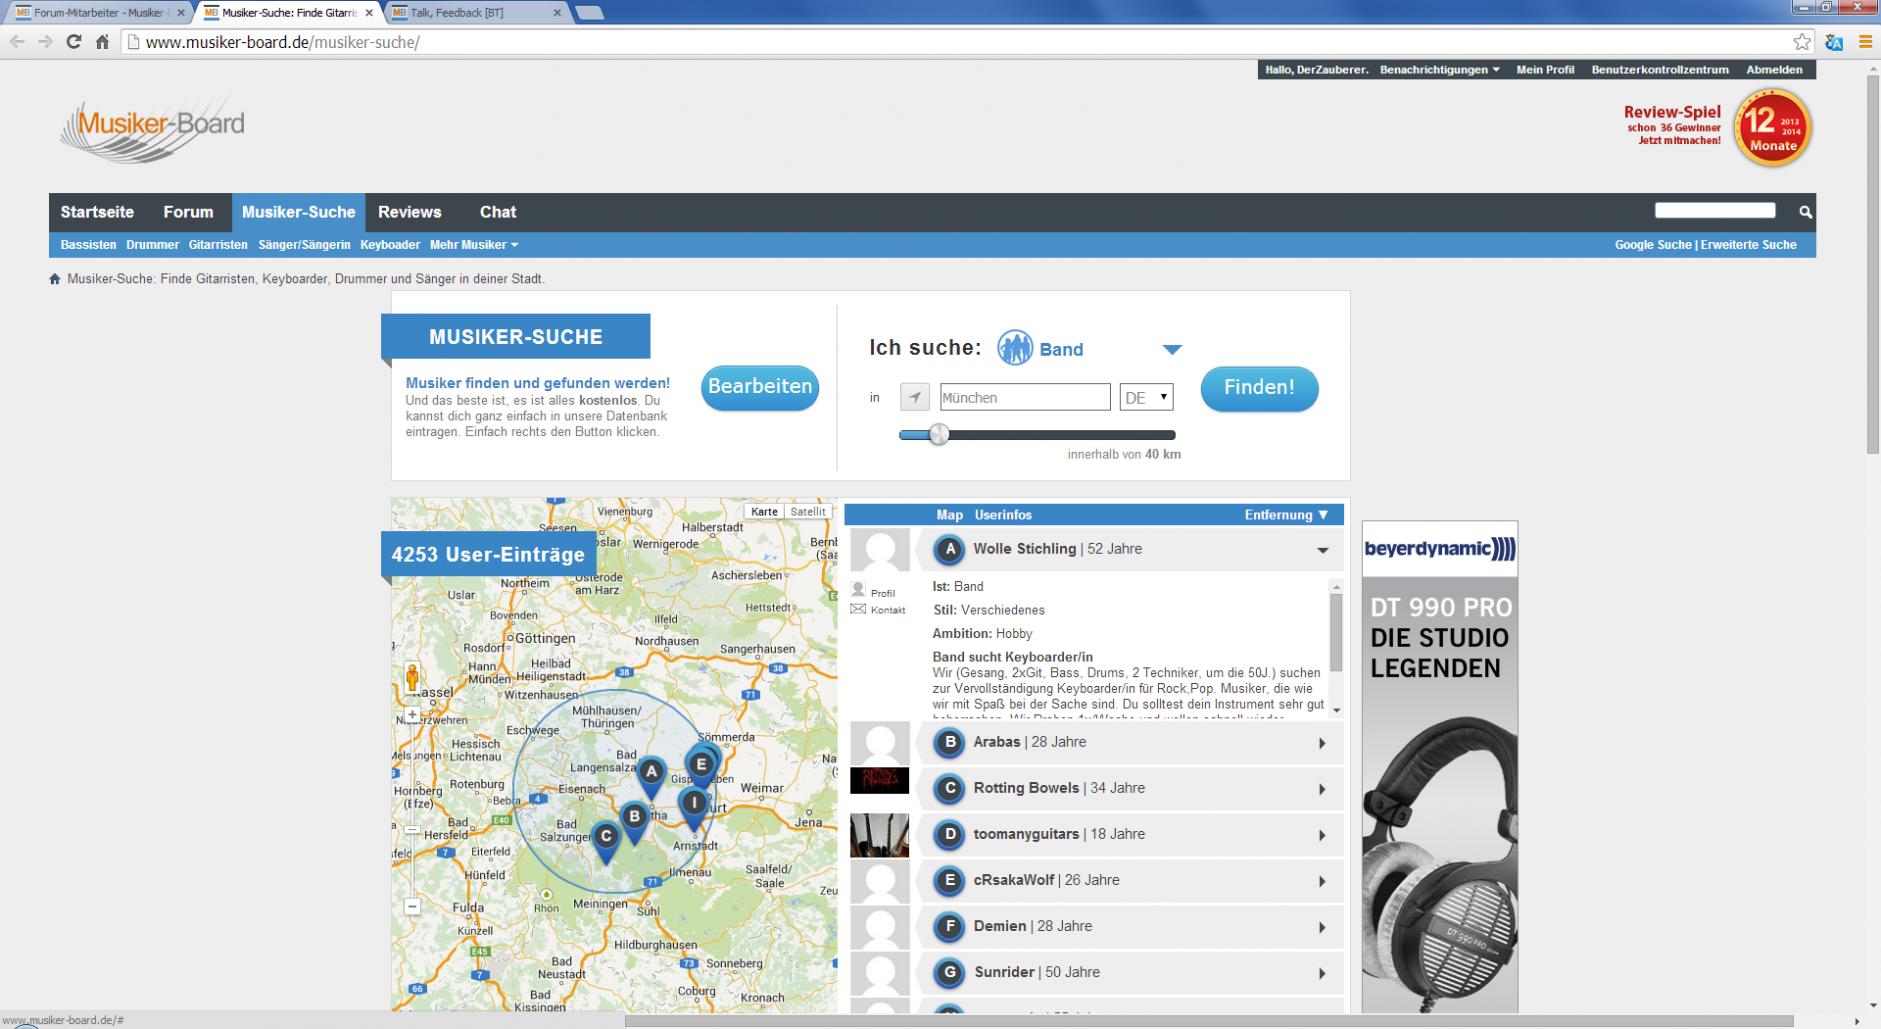Expand the toomanyguitars entry arrow
Image resolution: width=1881 pixels, height=1029 pixels.
click(1322, 835)
